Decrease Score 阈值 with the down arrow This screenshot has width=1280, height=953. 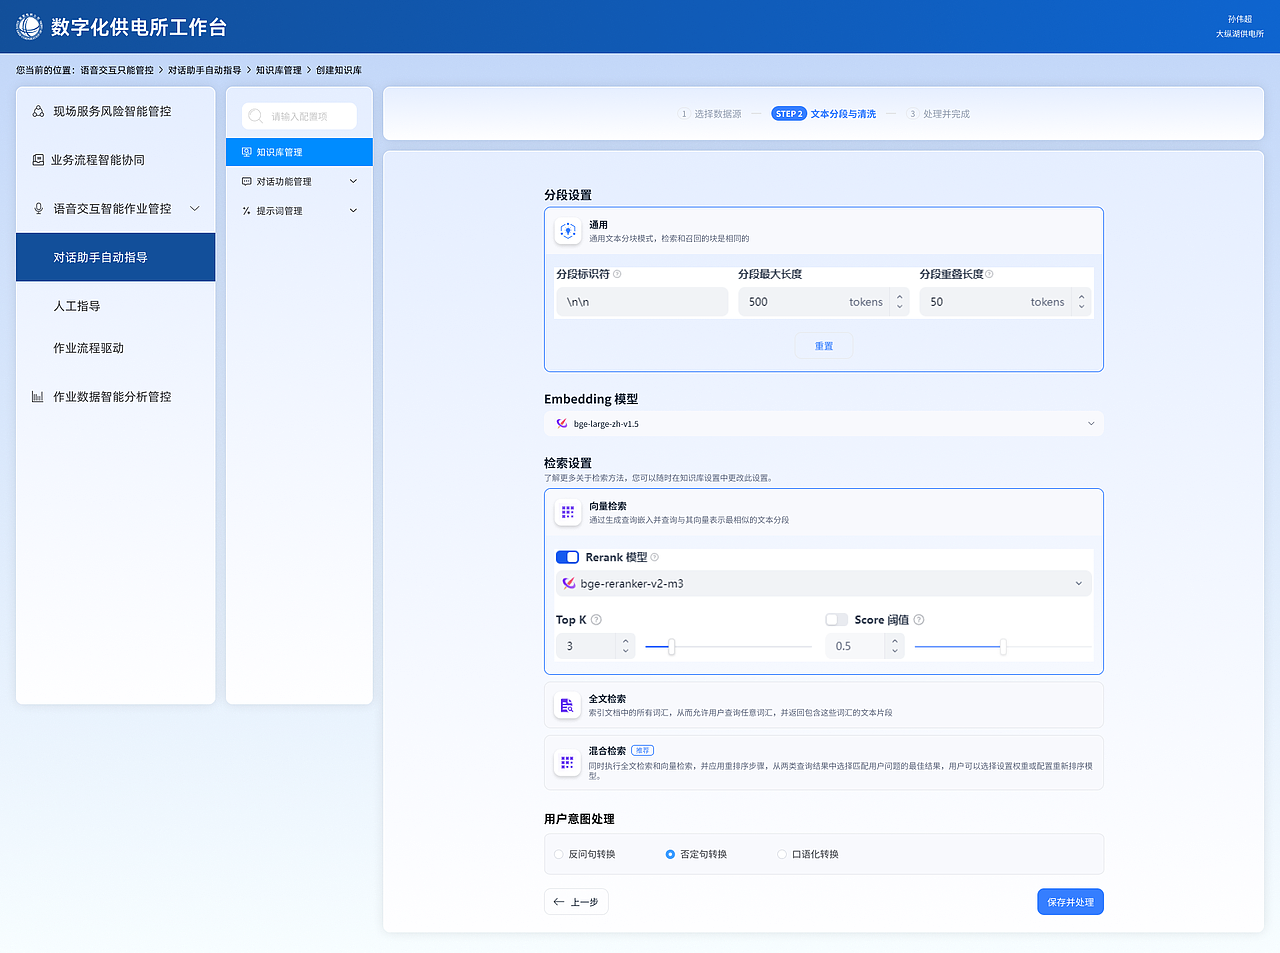point(895,652)
